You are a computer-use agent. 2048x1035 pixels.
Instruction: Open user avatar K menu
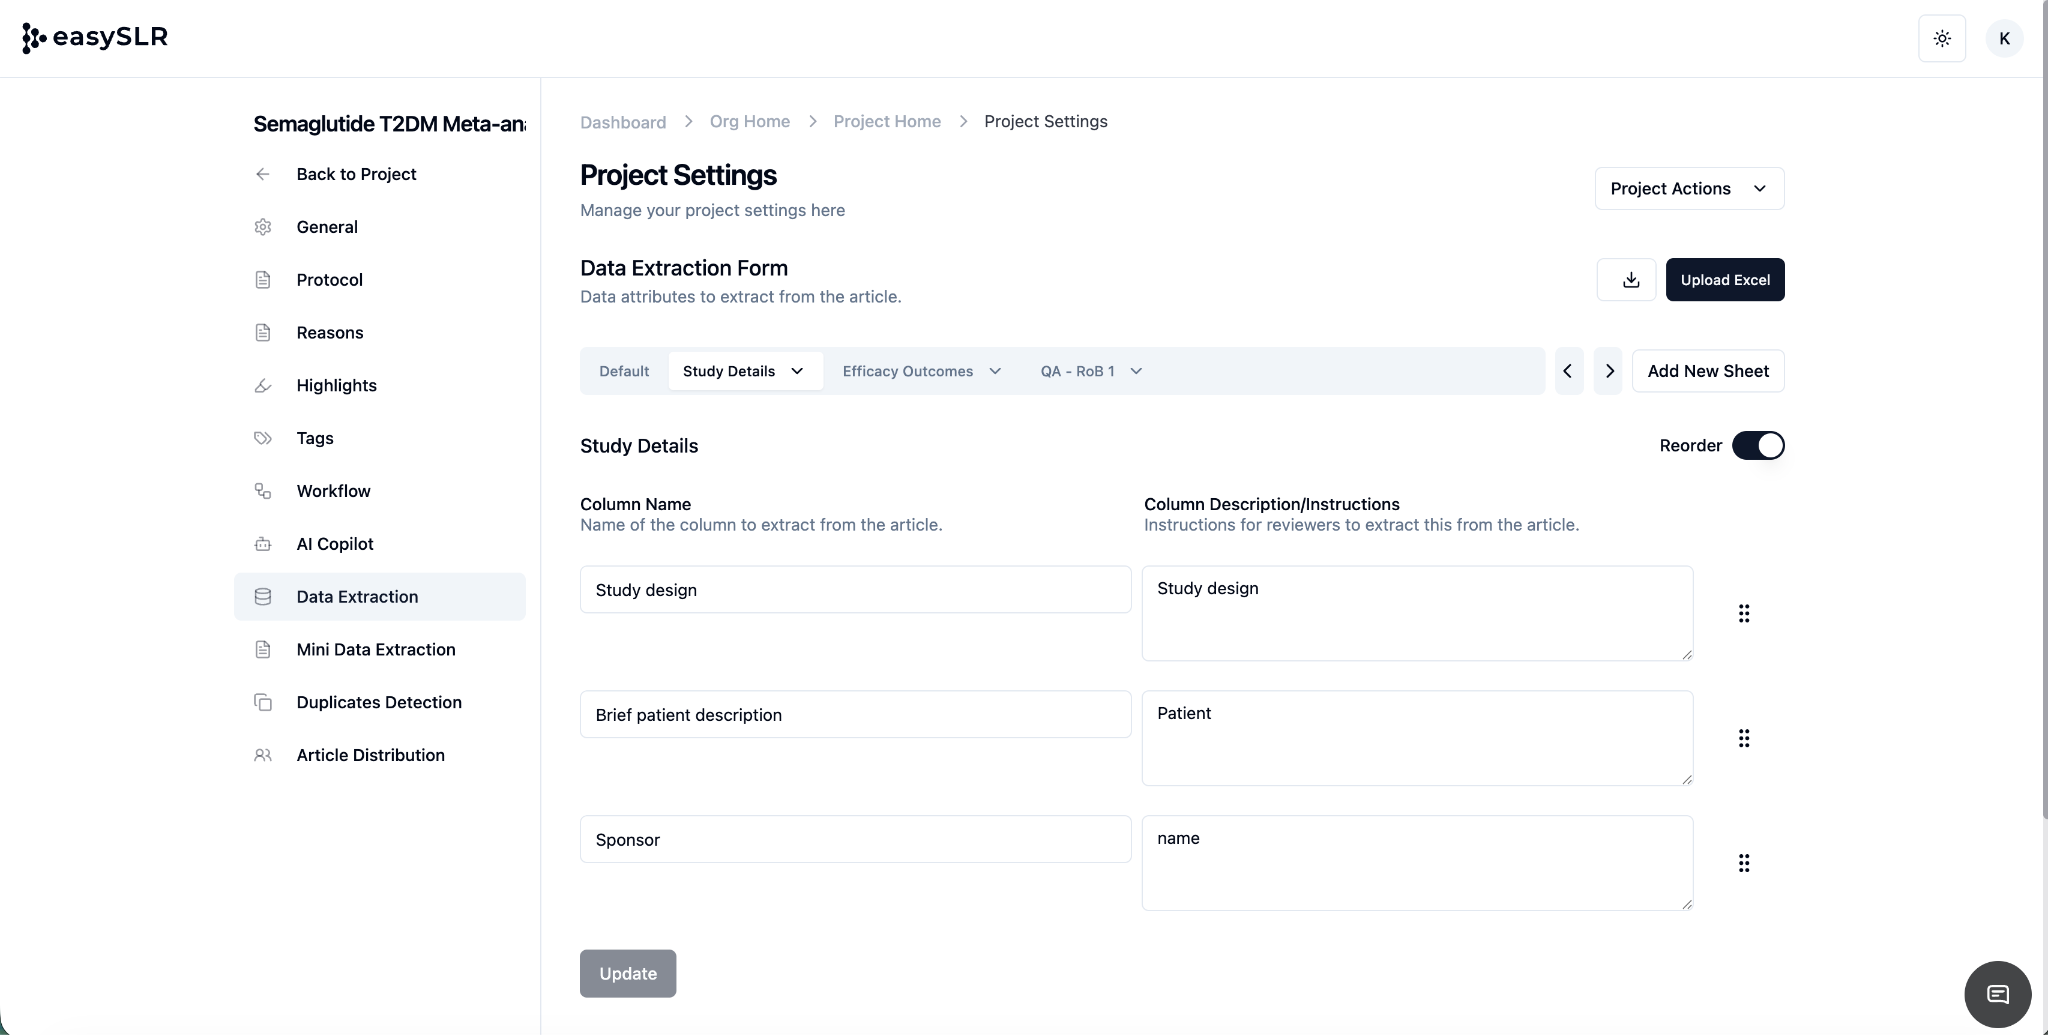coord(2003,39)
